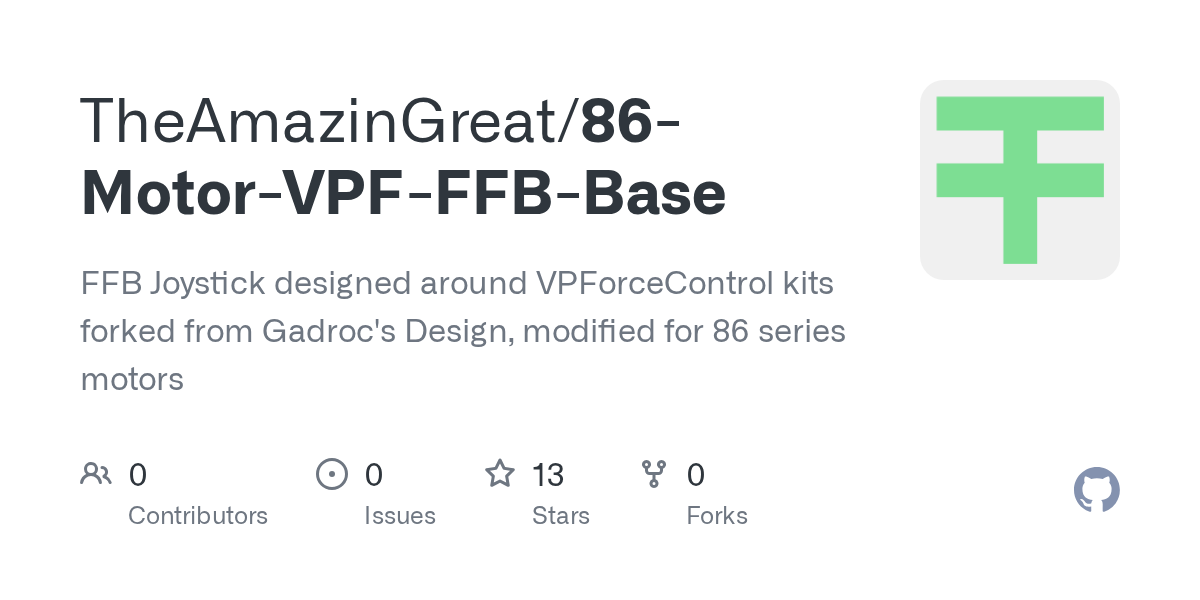Click the forks count number
The image size is (1200, 600).
click(696, 474)
